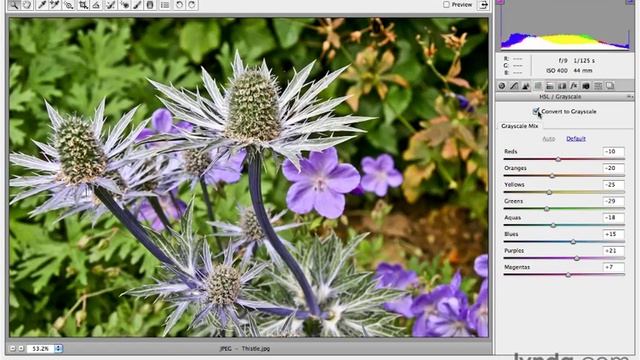Click the Aquas value field showing -18
The width and height of the screenshot is (640, 360).
(613, 218)
